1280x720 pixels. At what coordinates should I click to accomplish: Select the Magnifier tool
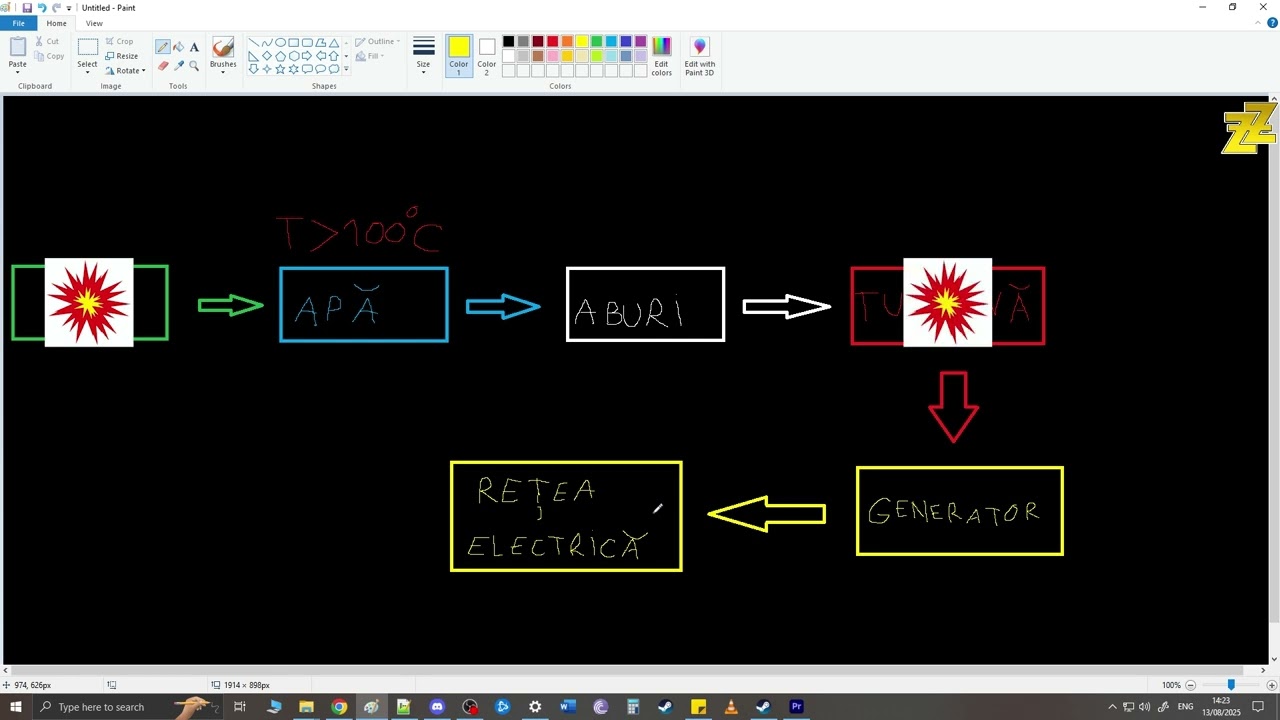coord(194,65)
